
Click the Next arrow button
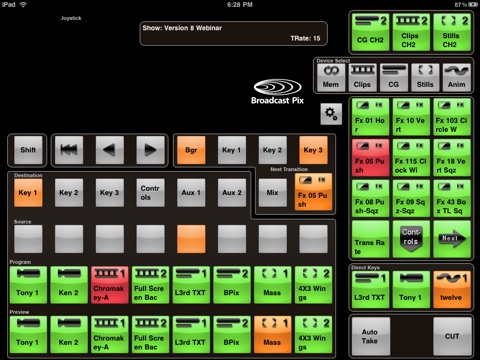(x=452, y=239)
